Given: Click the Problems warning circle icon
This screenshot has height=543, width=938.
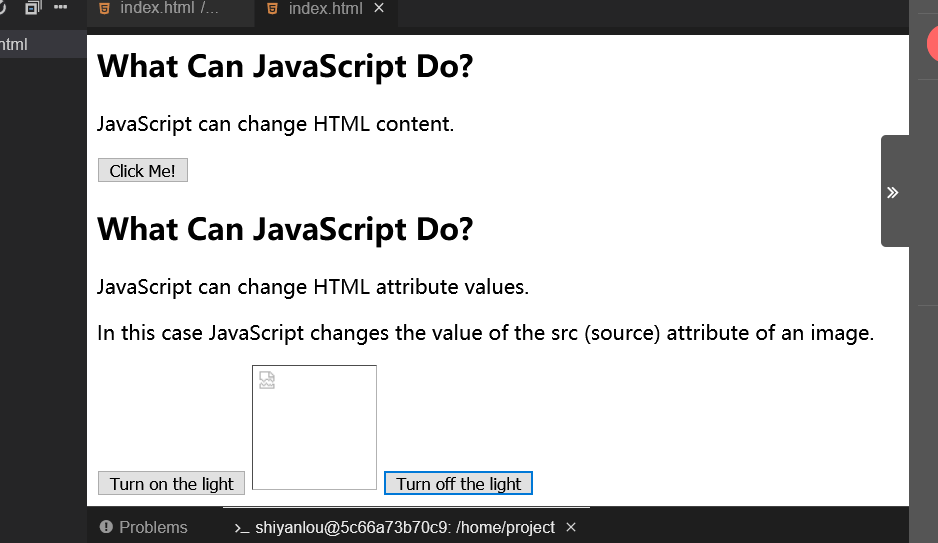Looking at the screenshot, I should [106, 527].
